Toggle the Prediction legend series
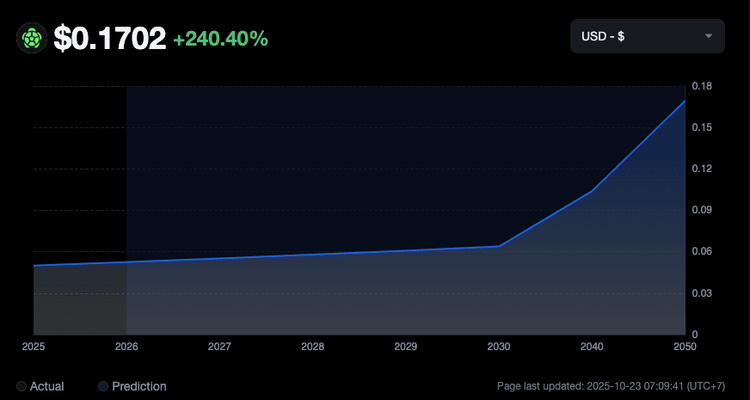Screen dimensions: 750x400 click(132, 386)
